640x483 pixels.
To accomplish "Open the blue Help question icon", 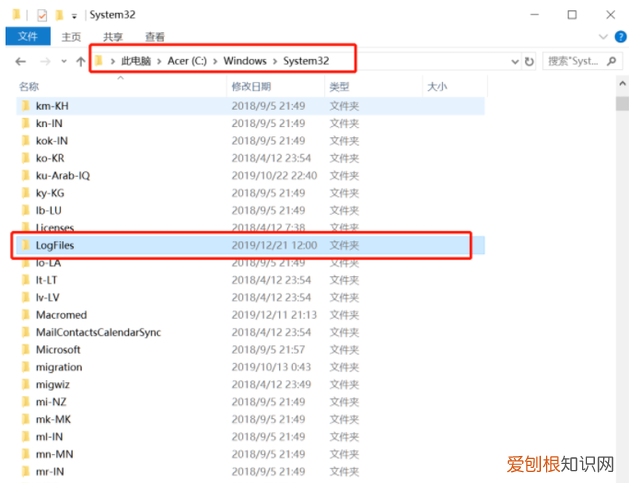I will click(x=621, y=37).
